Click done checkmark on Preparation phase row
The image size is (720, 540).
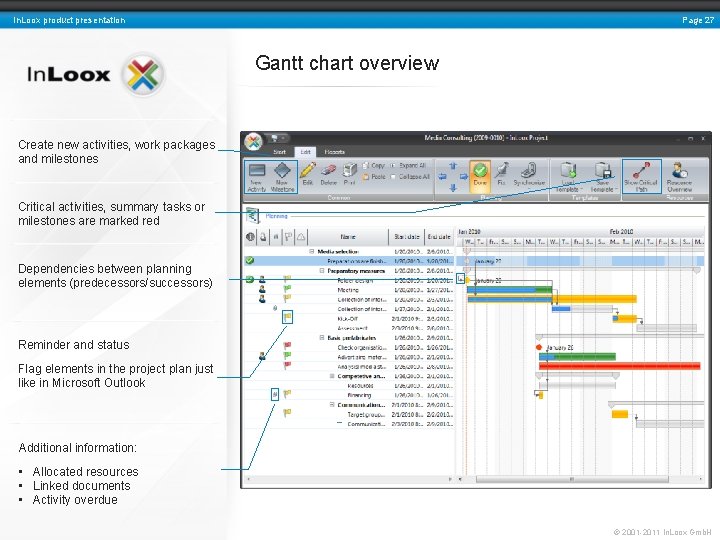250,261
